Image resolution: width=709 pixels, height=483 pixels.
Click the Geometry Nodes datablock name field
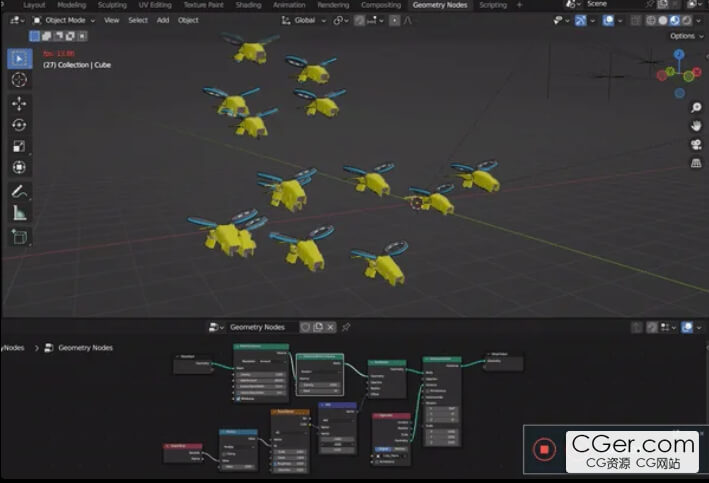coord(257,327)
